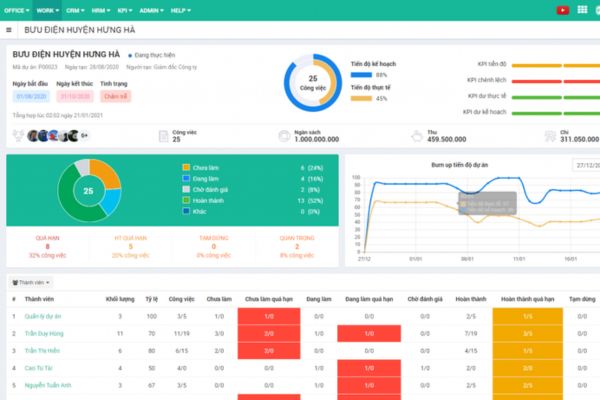
Task: Open member Nguyễn Tuấn Anh
Action: point(48,385)
